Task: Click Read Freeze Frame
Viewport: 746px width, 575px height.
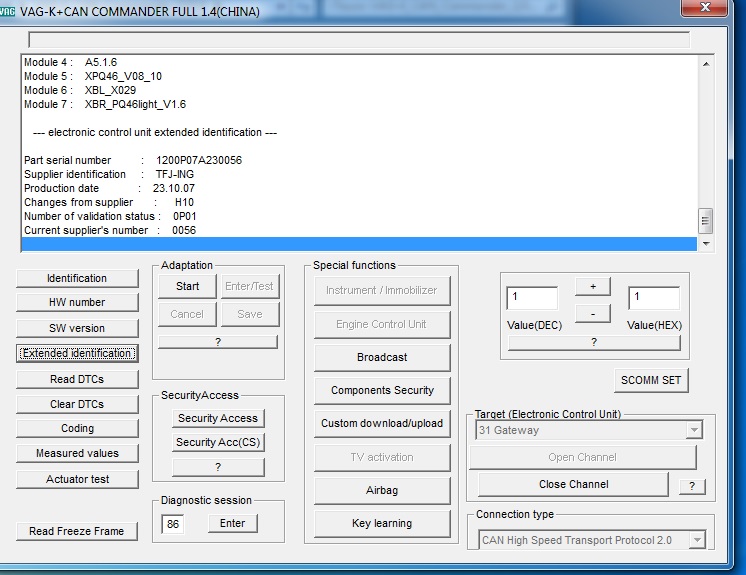Action: [x=77, y=531]
